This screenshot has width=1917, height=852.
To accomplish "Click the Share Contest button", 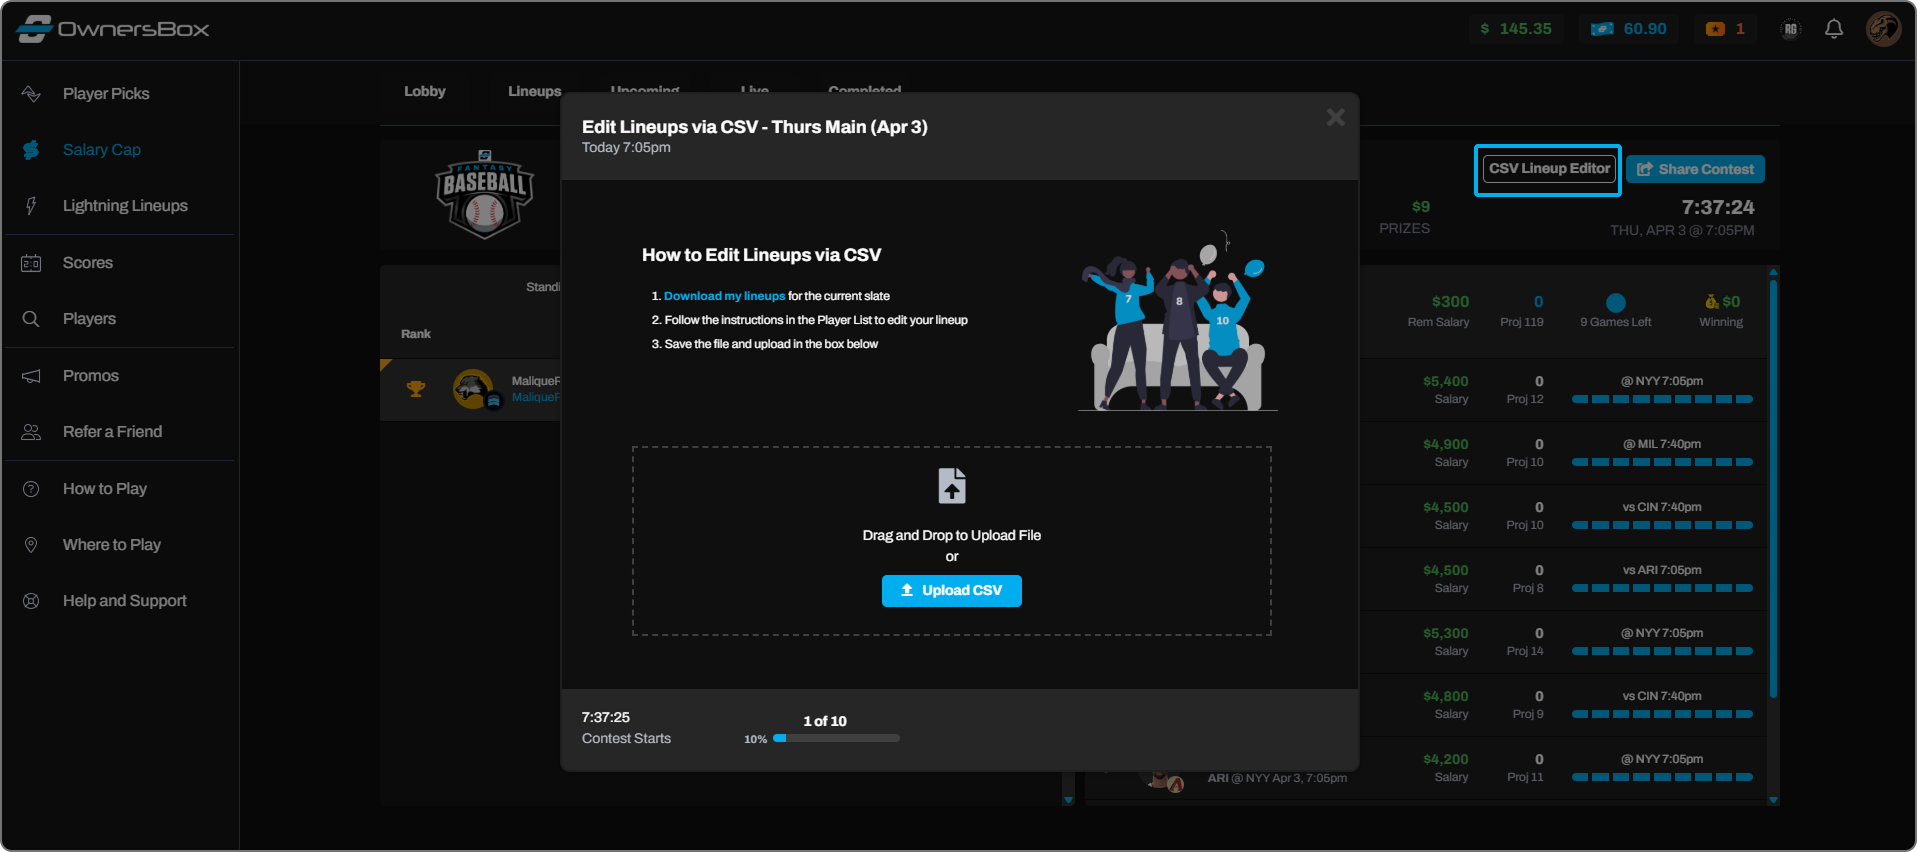I will pyautogui.click(x=1695, y=169).
